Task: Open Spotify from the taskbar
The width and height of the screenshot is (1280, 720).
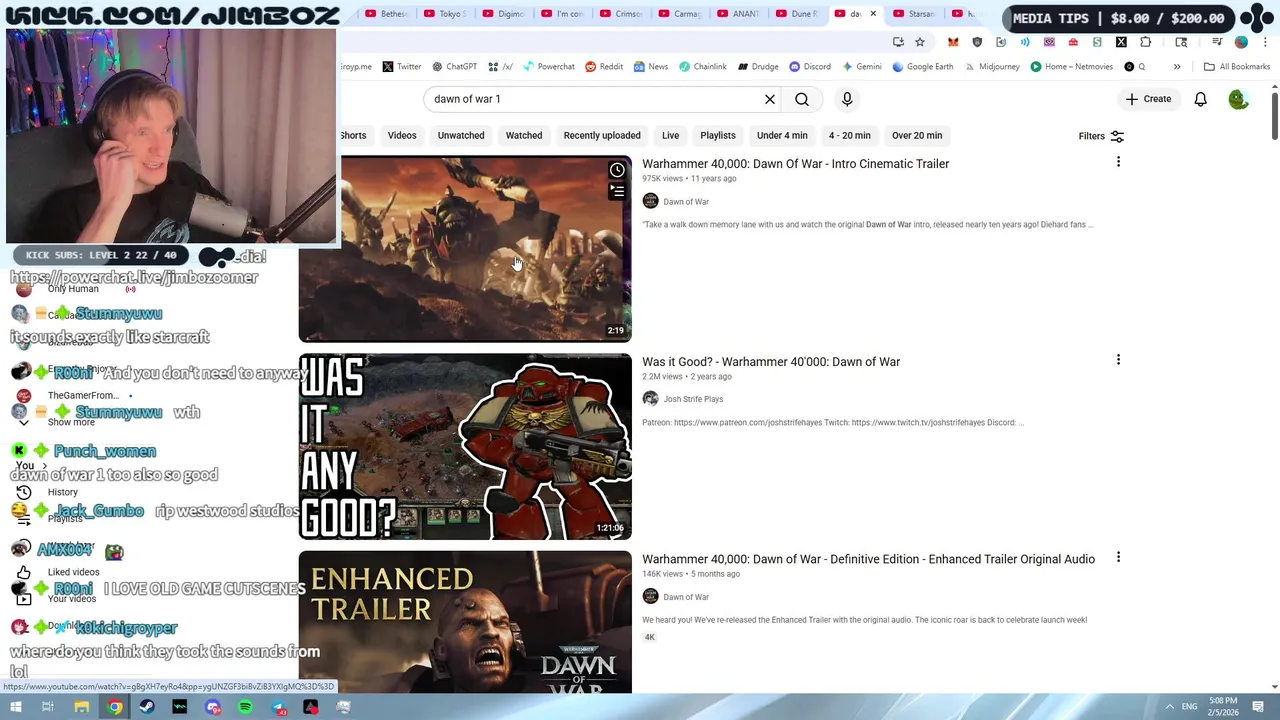Action: pyautogui.click(x=245, y=707)
